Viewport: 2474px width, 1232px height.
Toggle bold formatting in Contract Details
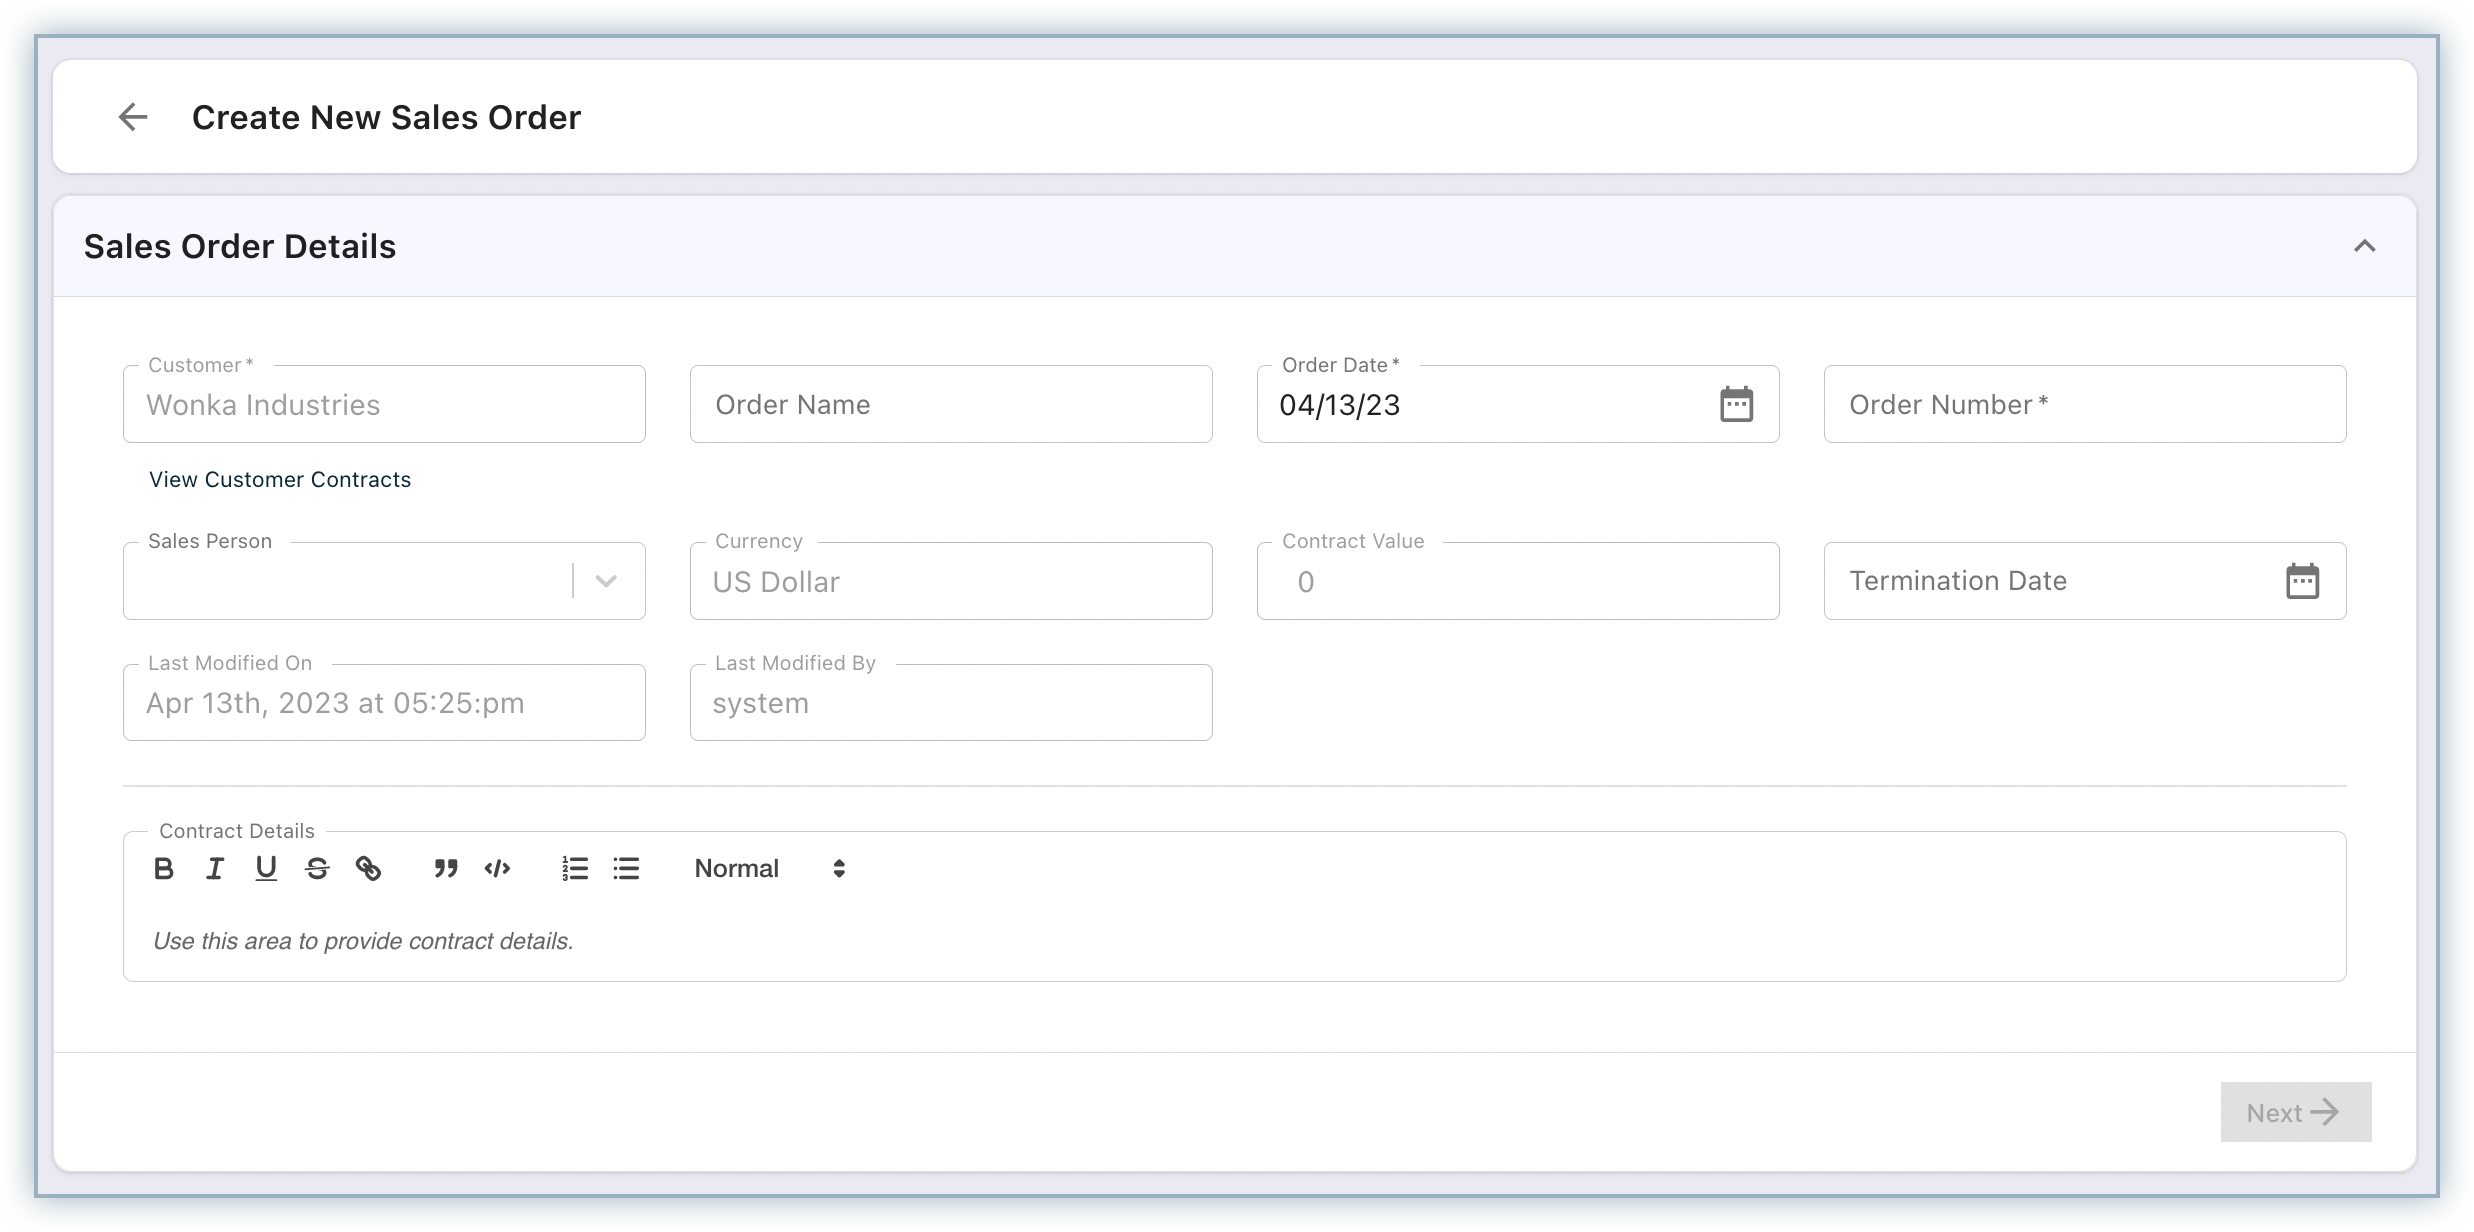tap(164, 868)
